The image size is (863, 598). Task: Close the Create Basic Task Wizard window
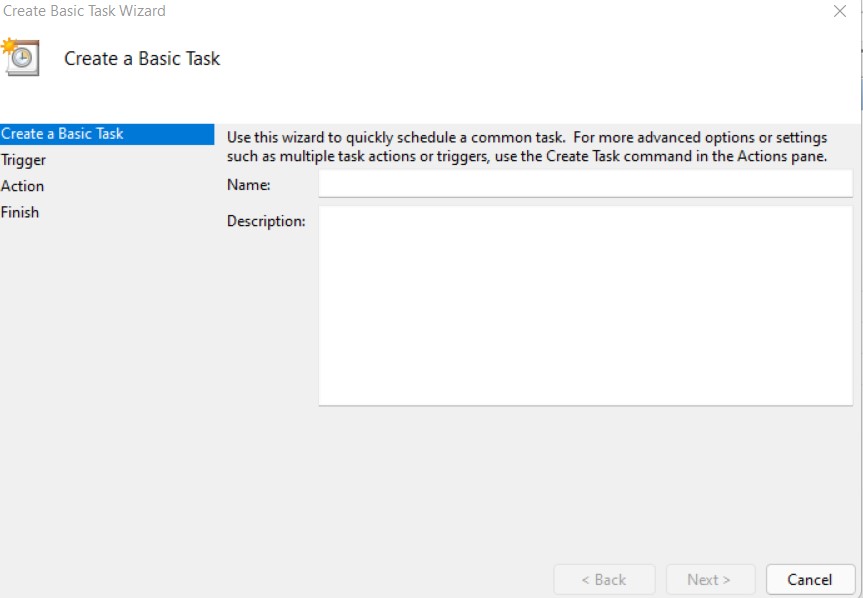pos(839,12)
